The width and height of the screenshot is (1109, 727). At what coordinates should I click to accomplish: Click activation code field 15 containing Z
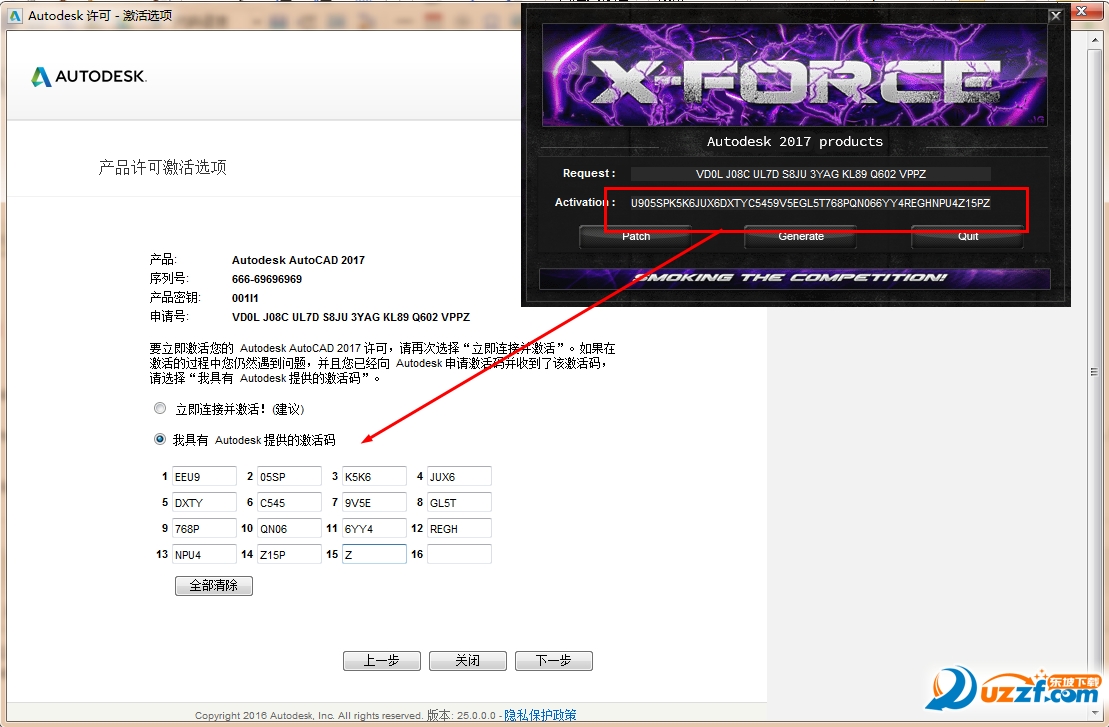click(373, 554)
